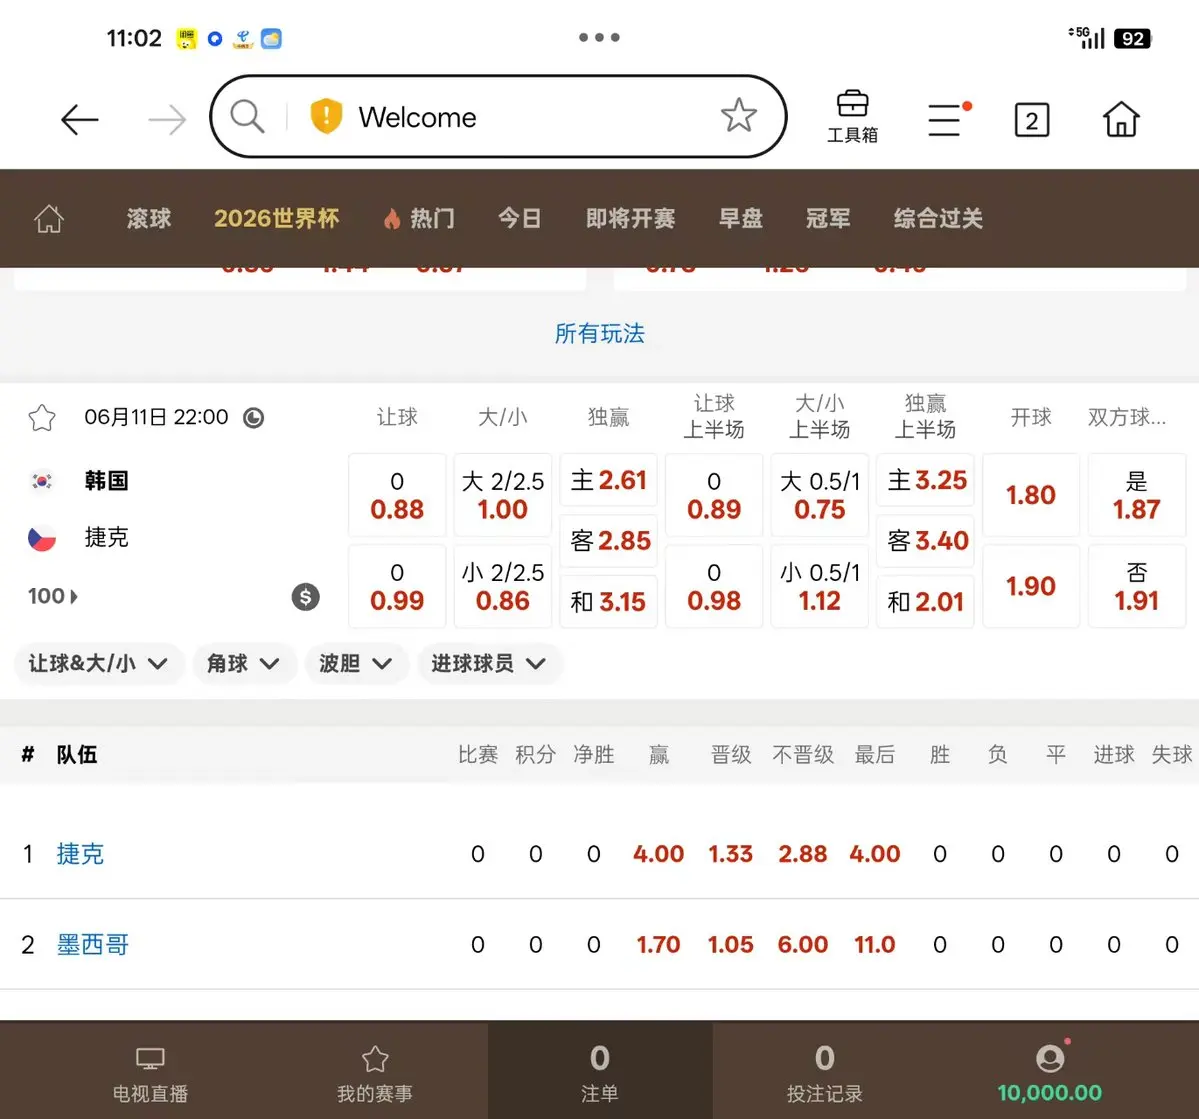Switch to 早盘 tab
Viewport: 1199px width, 1119px height.
pyautogui.click(x=740, y=219)
